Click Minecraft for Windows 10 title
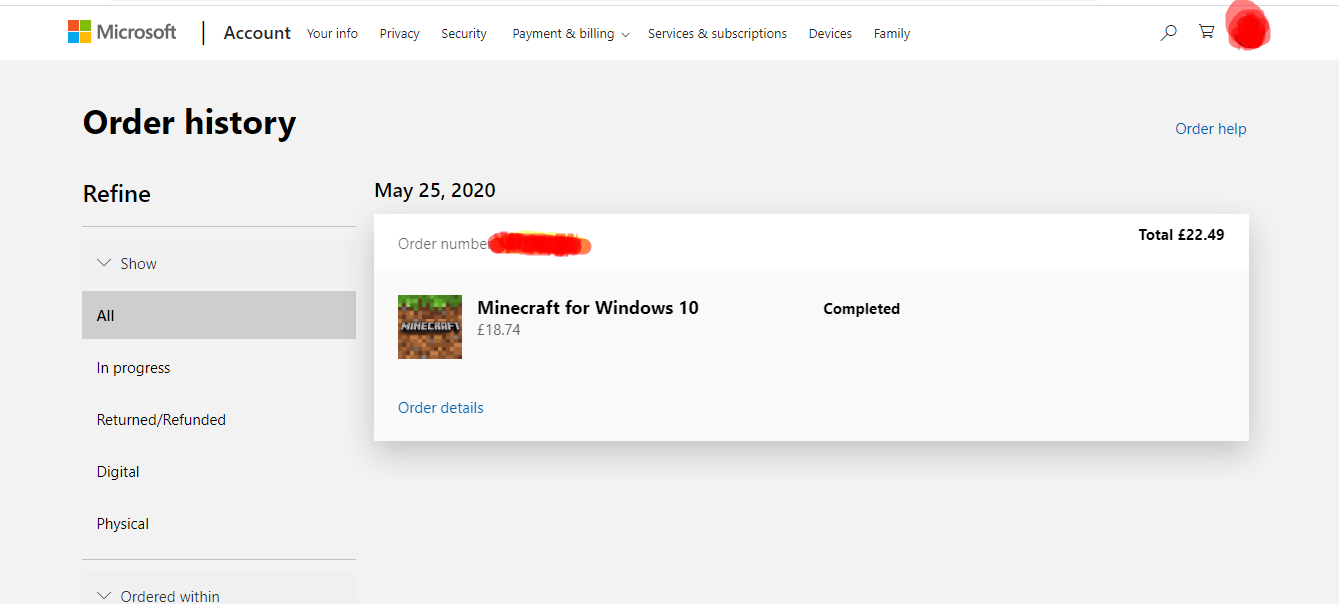Screen dimensions: 1339x604 click(x=588, y=308)
